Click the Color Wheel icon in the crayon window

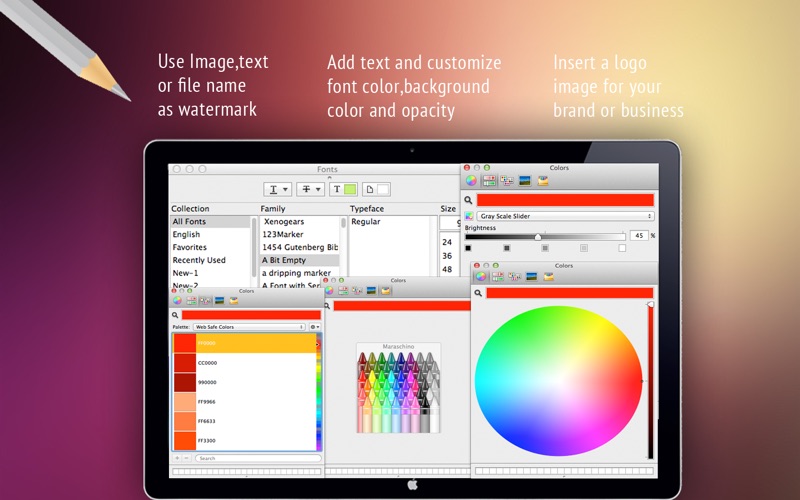tap(329, 290)
